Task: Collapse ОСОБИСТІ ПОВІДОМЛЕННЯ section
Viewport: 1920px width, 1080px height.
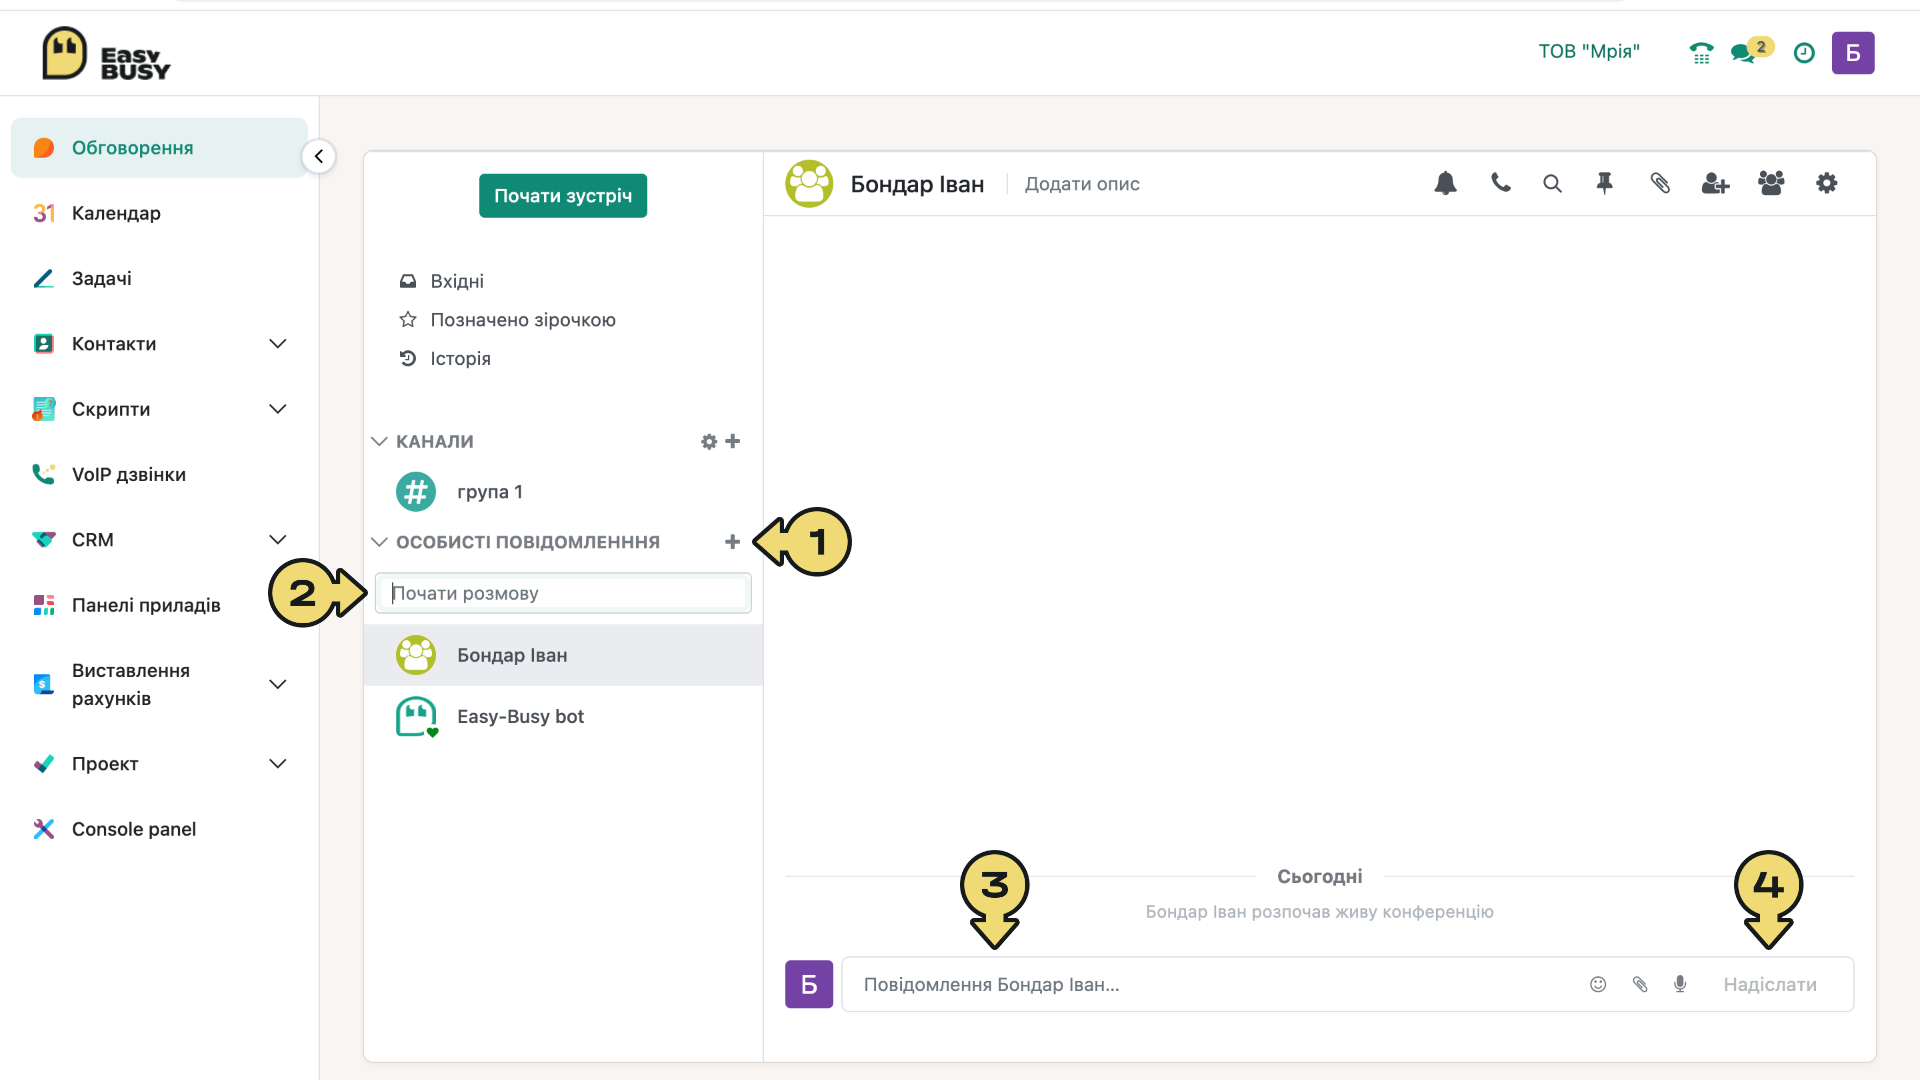Action: pyautogui.click(x=379, y=542)
